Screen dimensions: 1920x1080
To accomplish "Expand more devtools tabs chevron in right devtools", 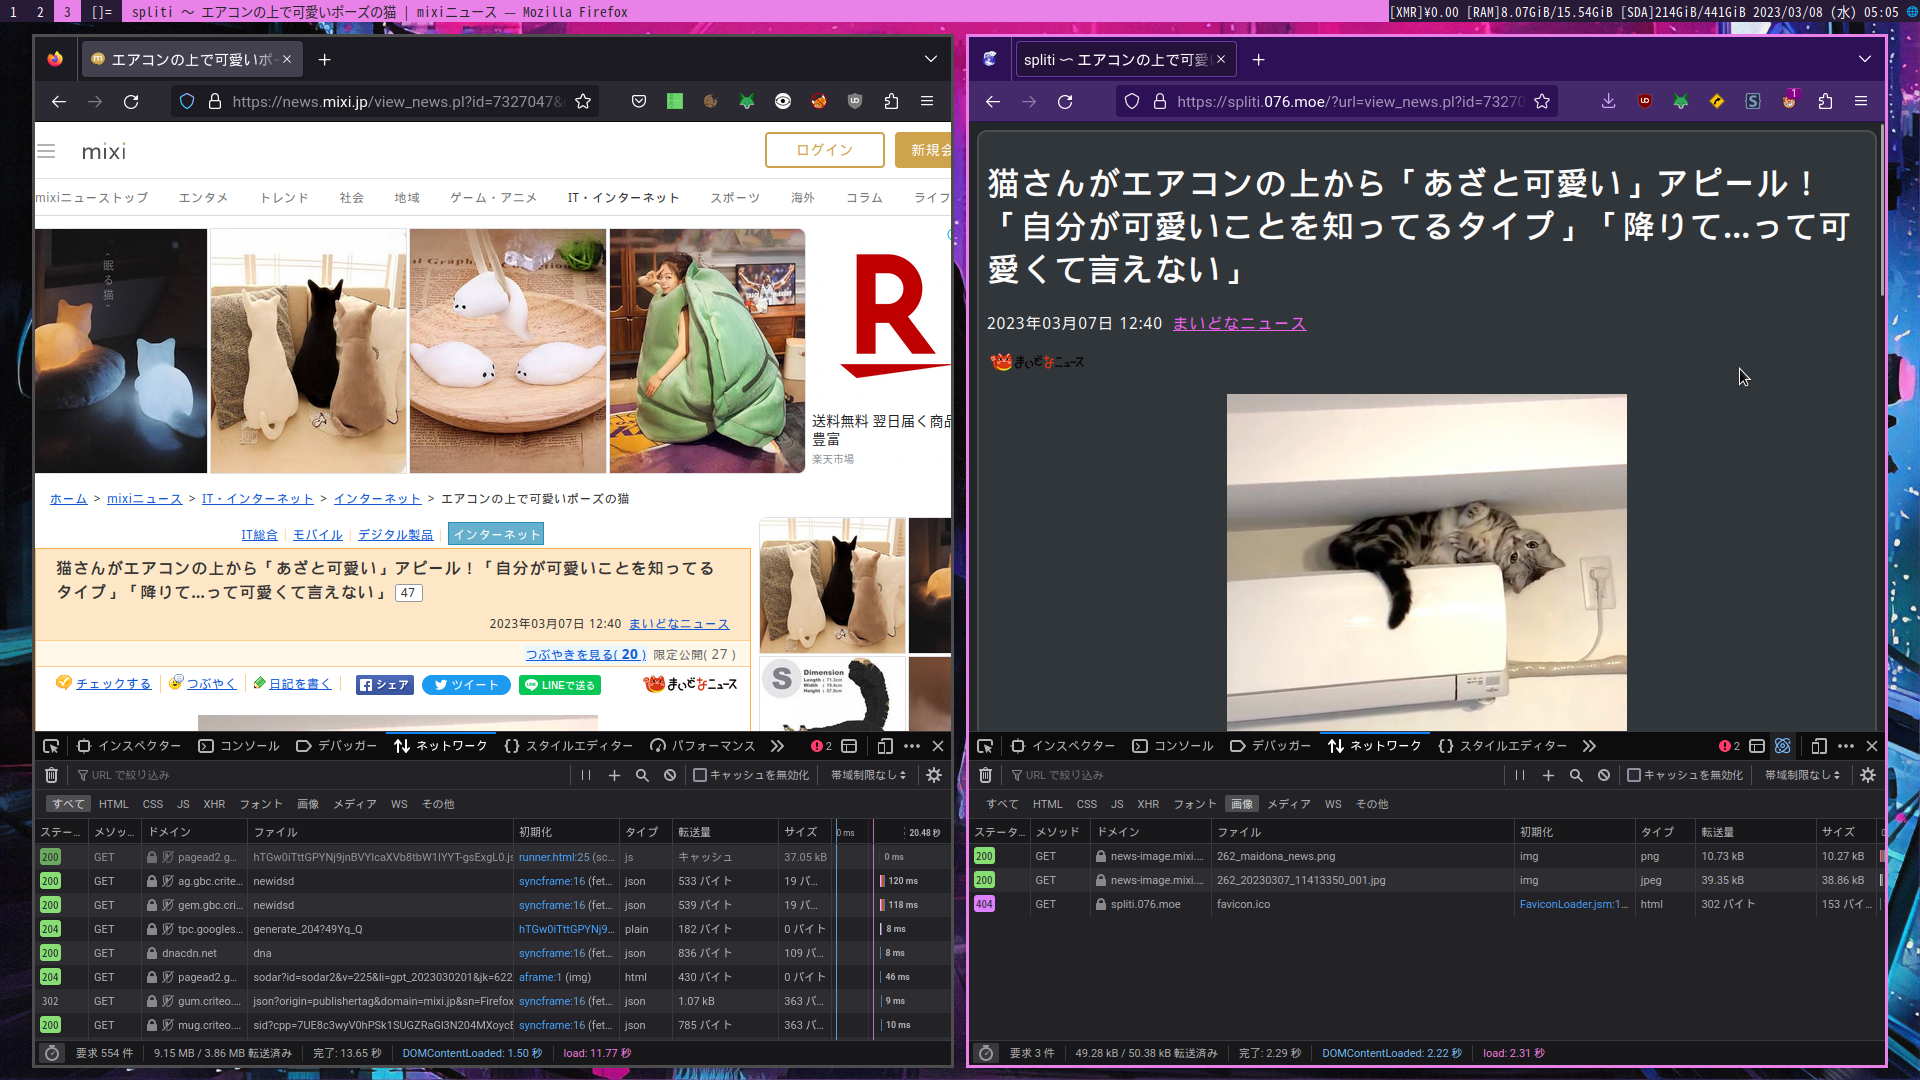I will [x=1589, y=746].
